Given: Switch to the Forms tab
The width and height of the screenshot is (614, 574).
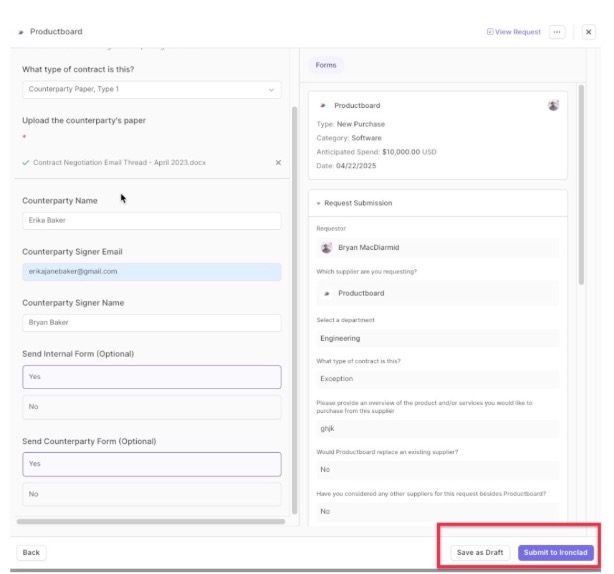Looking at the screenshot, I should point(326,65).
